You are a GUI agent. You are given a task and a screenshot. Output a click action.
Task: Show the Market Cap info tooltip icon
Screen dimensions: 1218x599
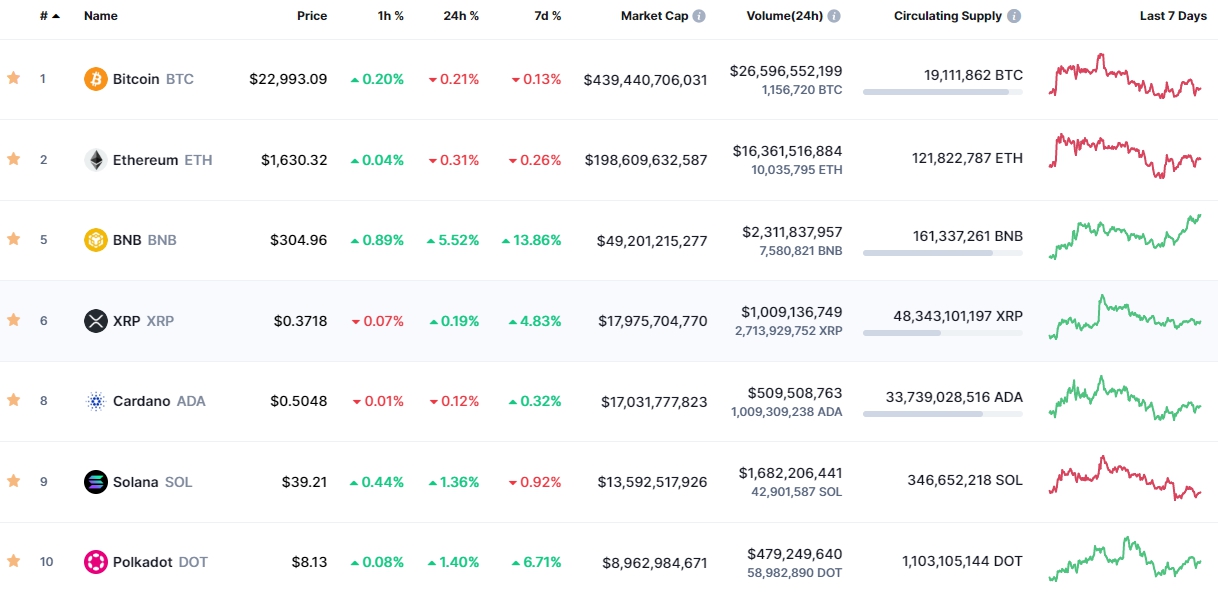pos(699,16)
